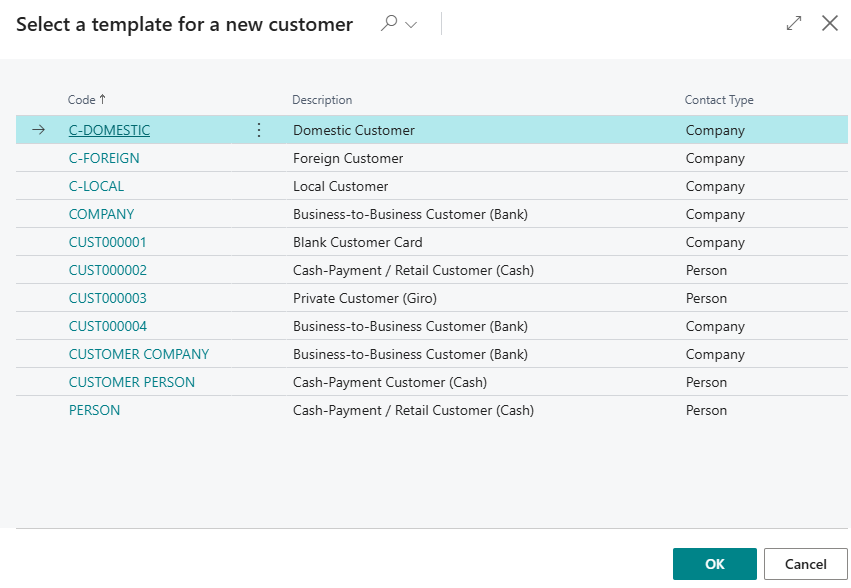Click the search magnifier icon

click(389, 23)
